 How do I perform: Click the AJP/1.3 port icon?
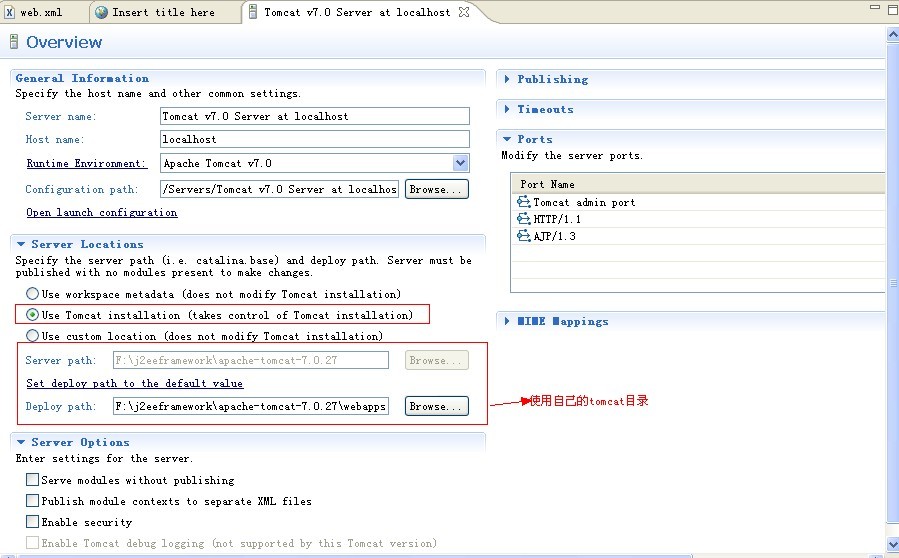pyautogui.click(x=523, y=236)
